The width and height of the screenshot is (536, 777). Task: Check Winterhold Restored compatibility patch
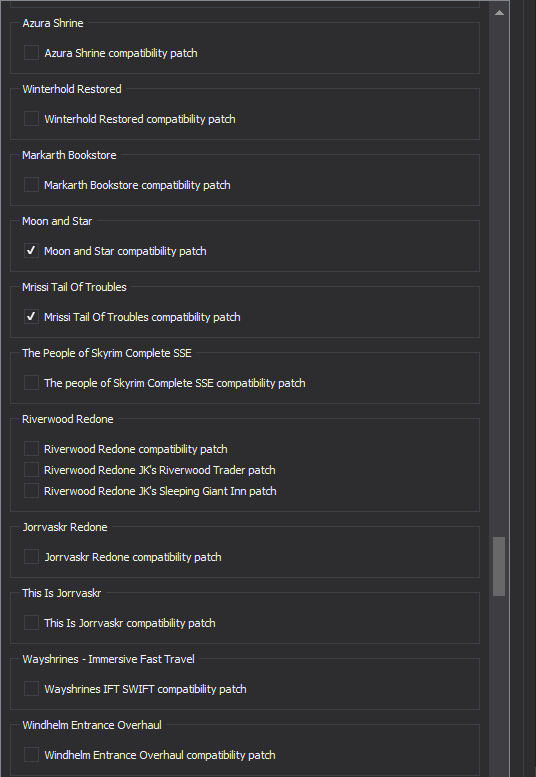pyautogui.click(x=31, y=118)
